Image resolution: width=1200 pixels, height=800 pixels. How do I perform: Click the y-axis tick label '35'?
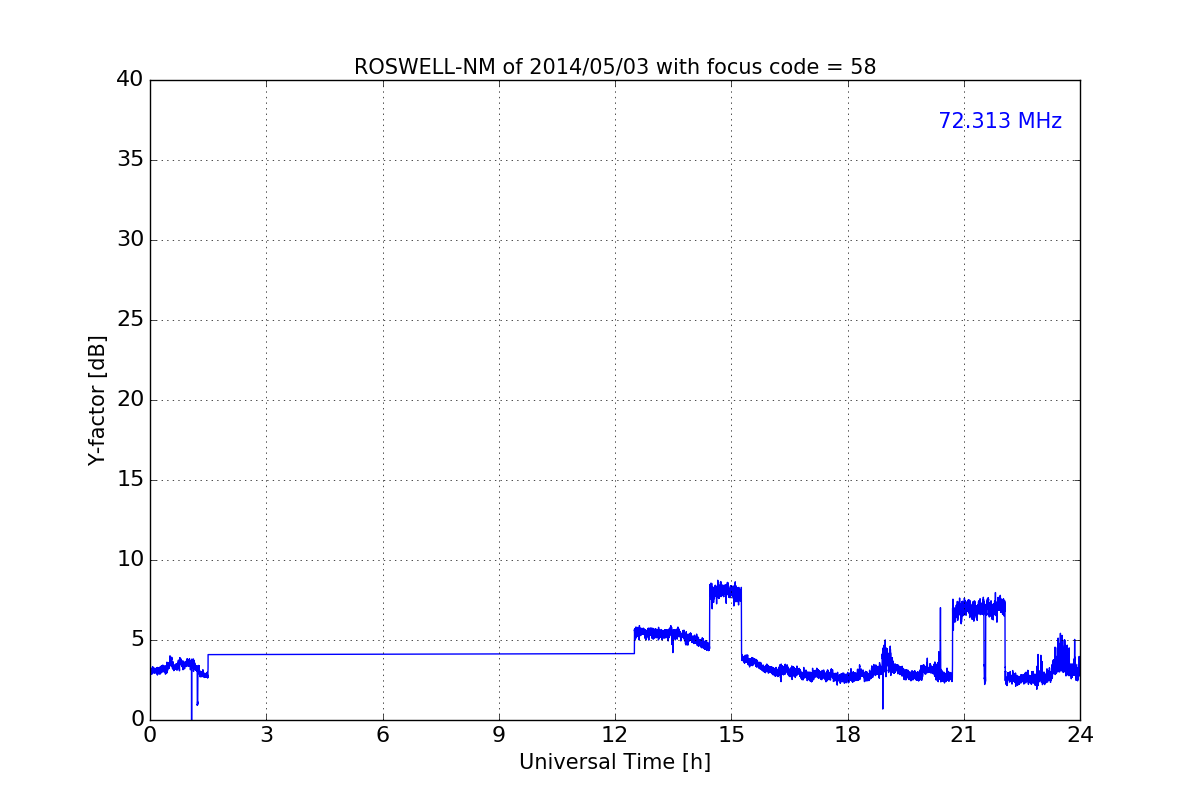(130, 160)
